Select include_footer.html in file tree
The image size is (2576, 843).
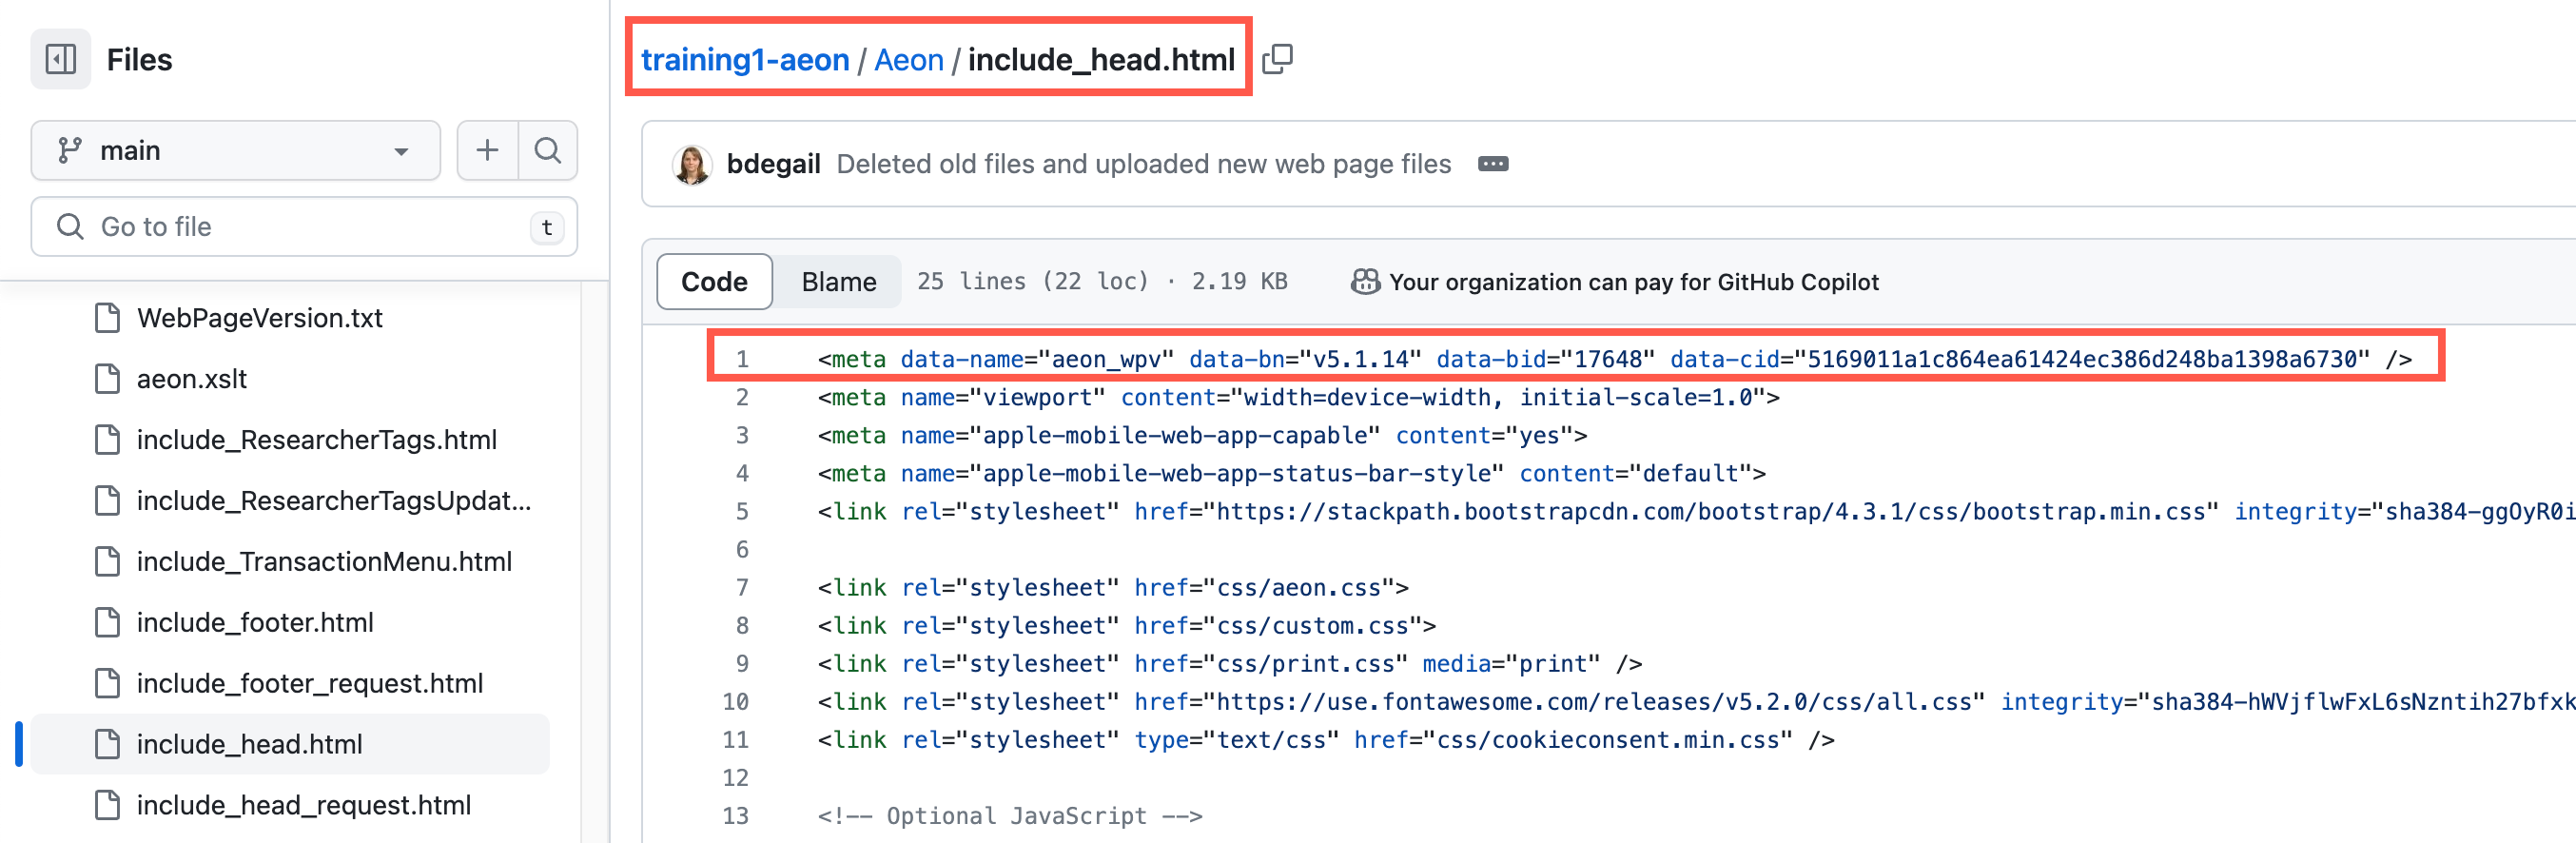click(x=254, y=622)
